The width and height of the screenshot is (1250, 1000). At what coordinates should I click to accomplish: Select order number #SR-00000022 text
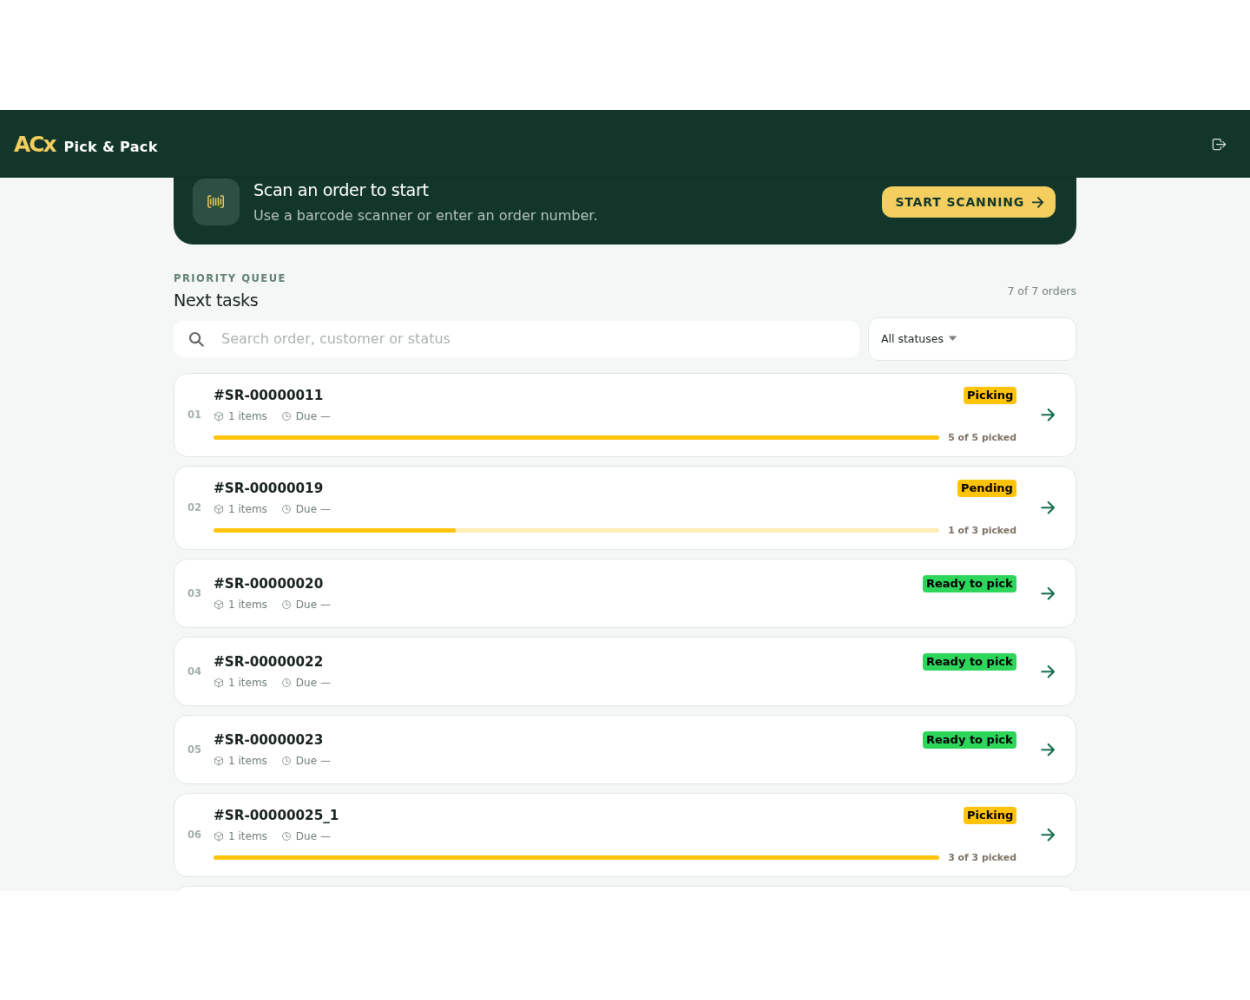268,661
